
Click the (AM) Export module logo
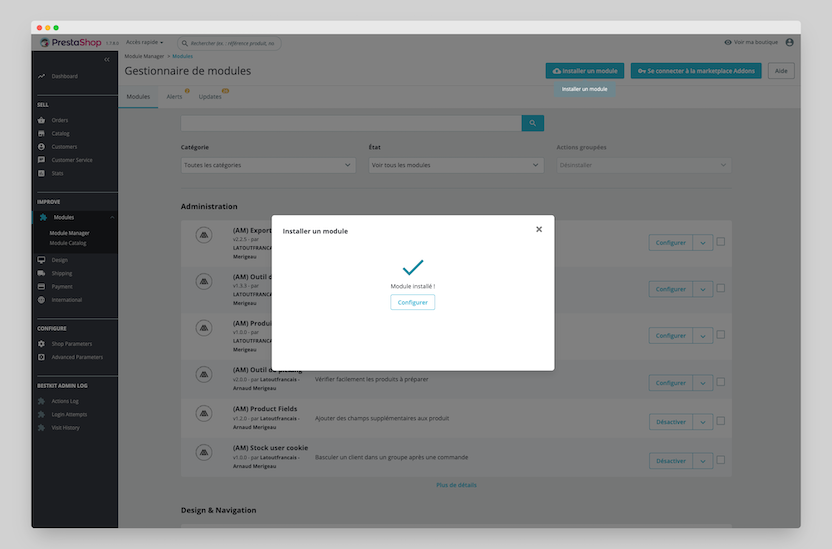[204, 235]
